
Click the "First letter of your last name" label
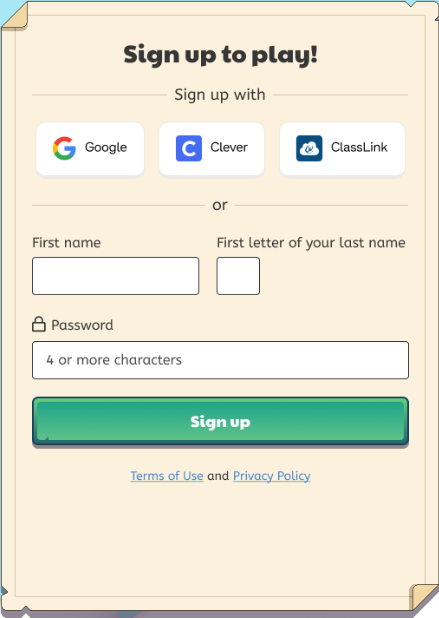pyautogui.click(x=311, y=243)
